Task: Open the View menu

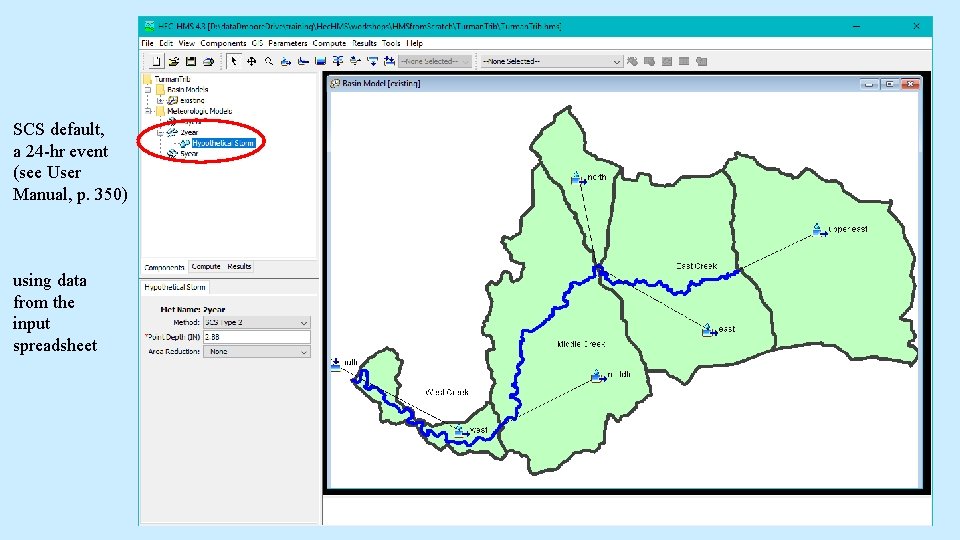Action: 187,43
